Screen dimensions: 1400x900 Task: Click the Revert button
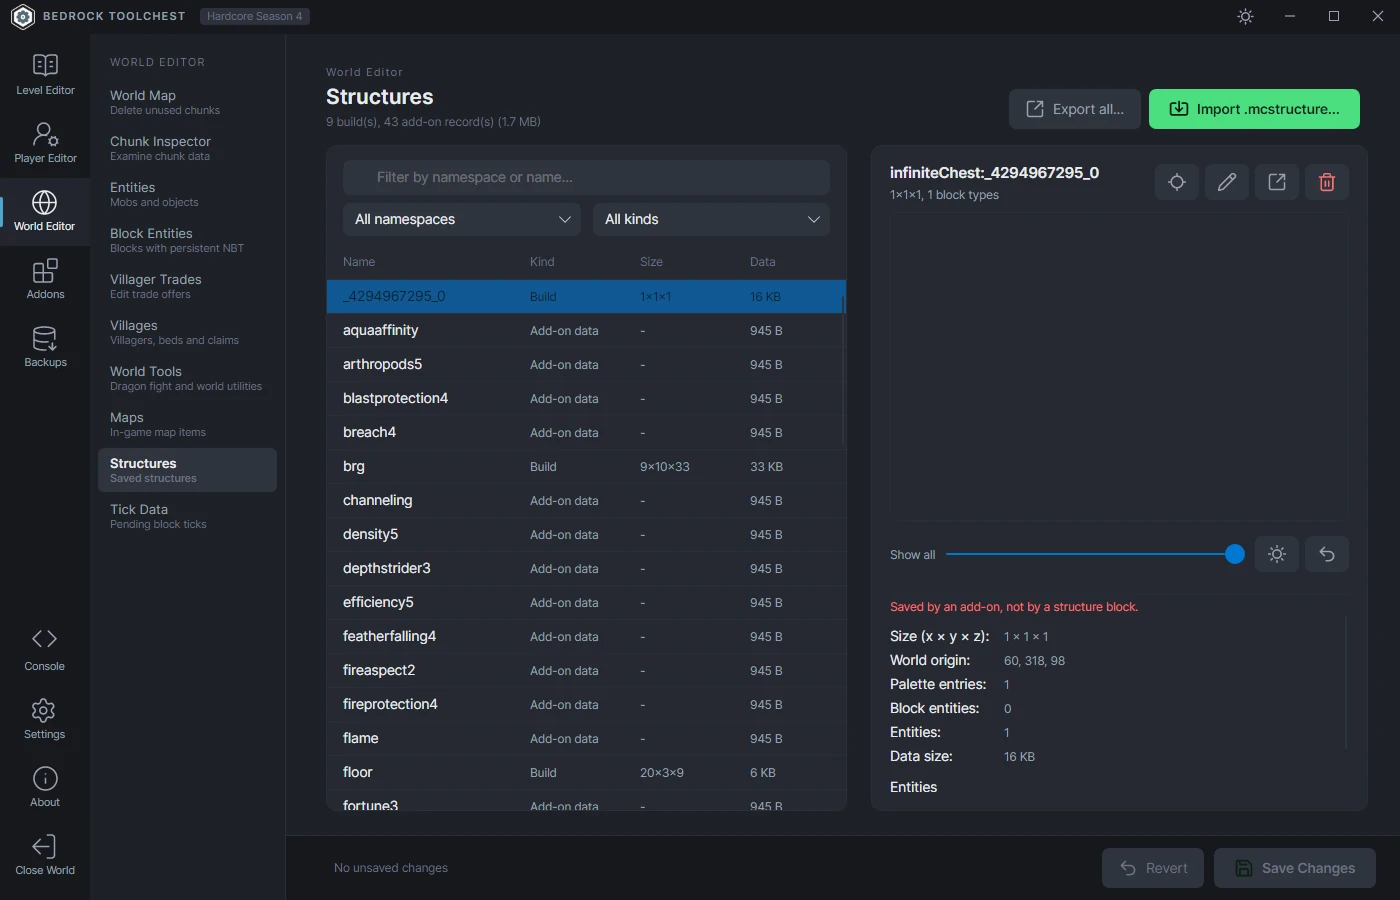click(1154, 868)
